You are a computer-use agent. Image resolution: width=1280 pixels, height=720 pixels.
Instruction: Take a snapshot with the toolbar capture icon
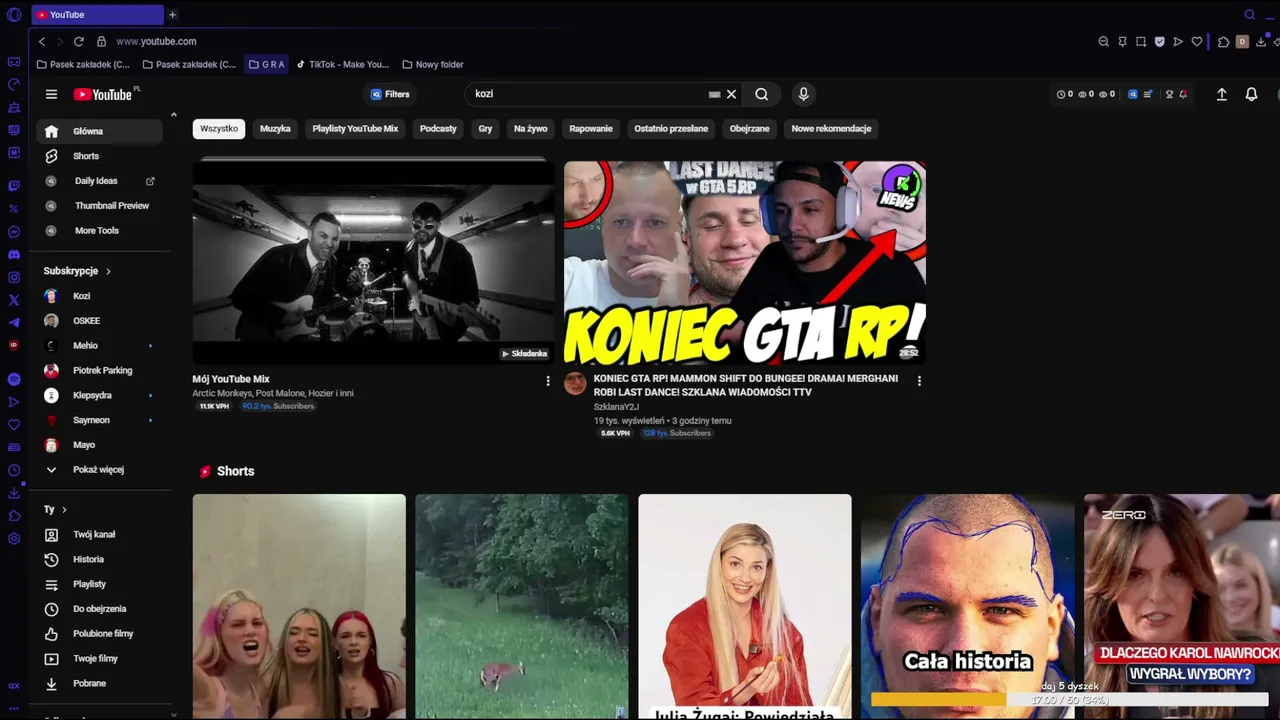1141,41
